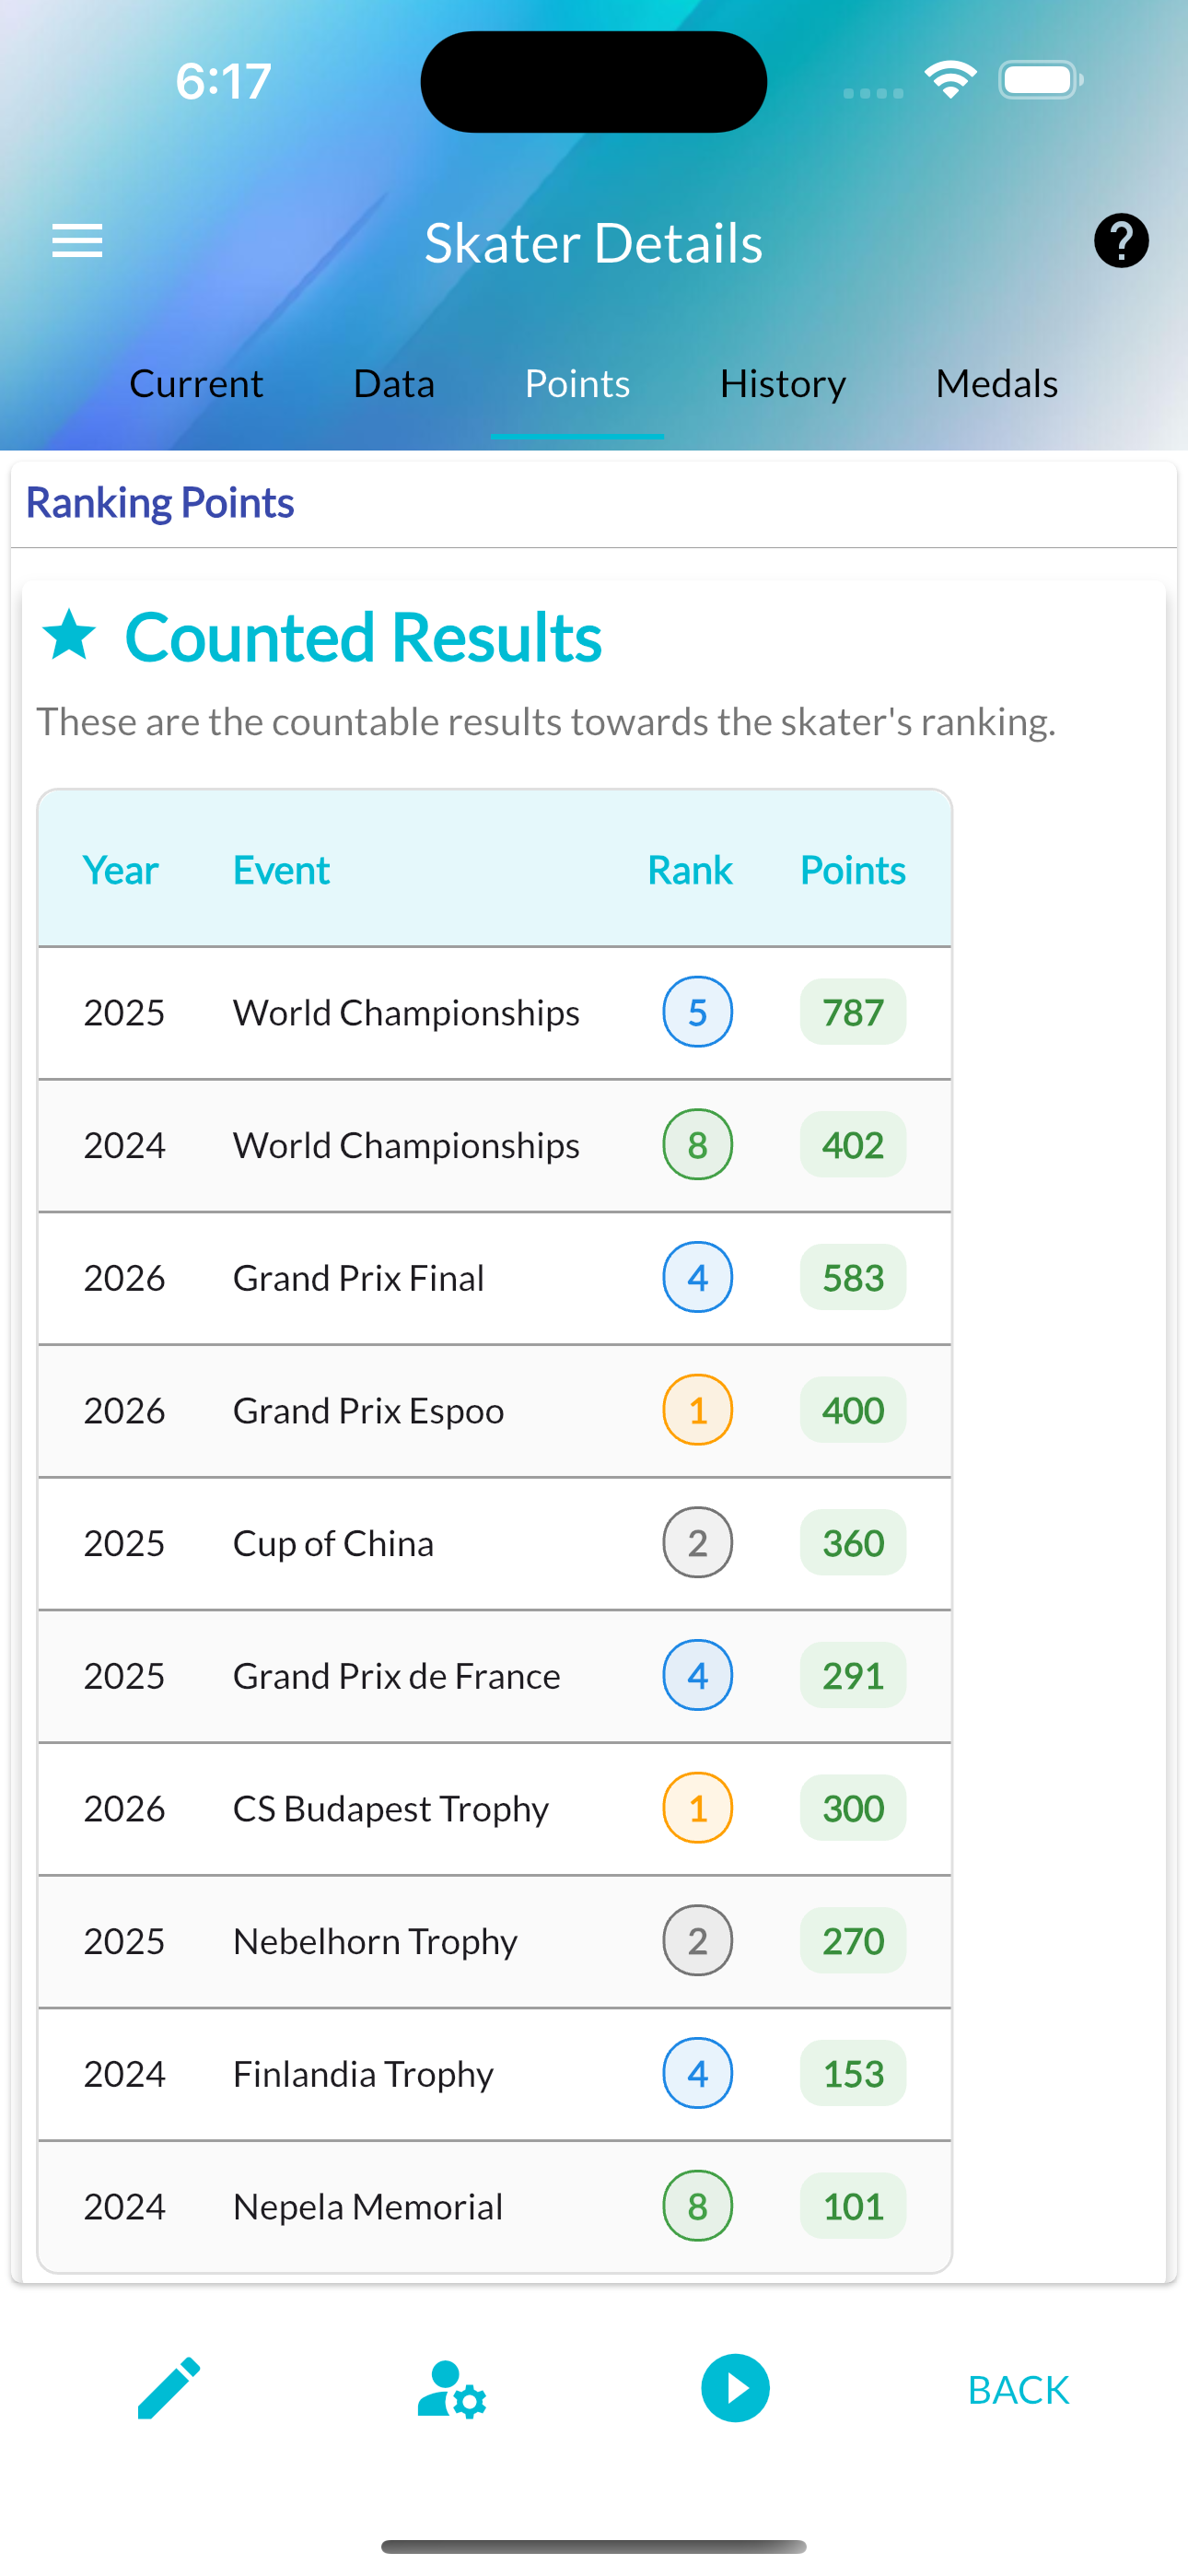The width and height of the screenshot is (1188, 2576).
Task: Click the 787 points chip
Action: tap(852, 1012)
